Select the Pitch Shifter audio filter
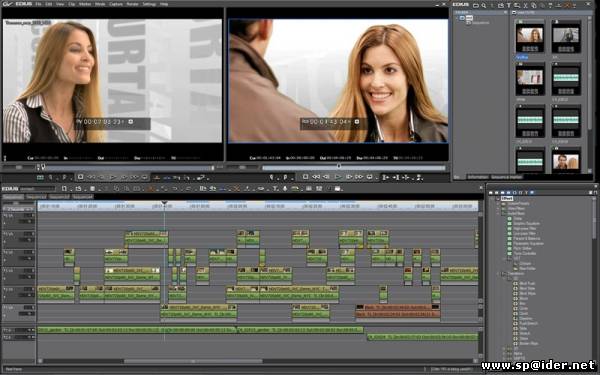 point(522,248)
